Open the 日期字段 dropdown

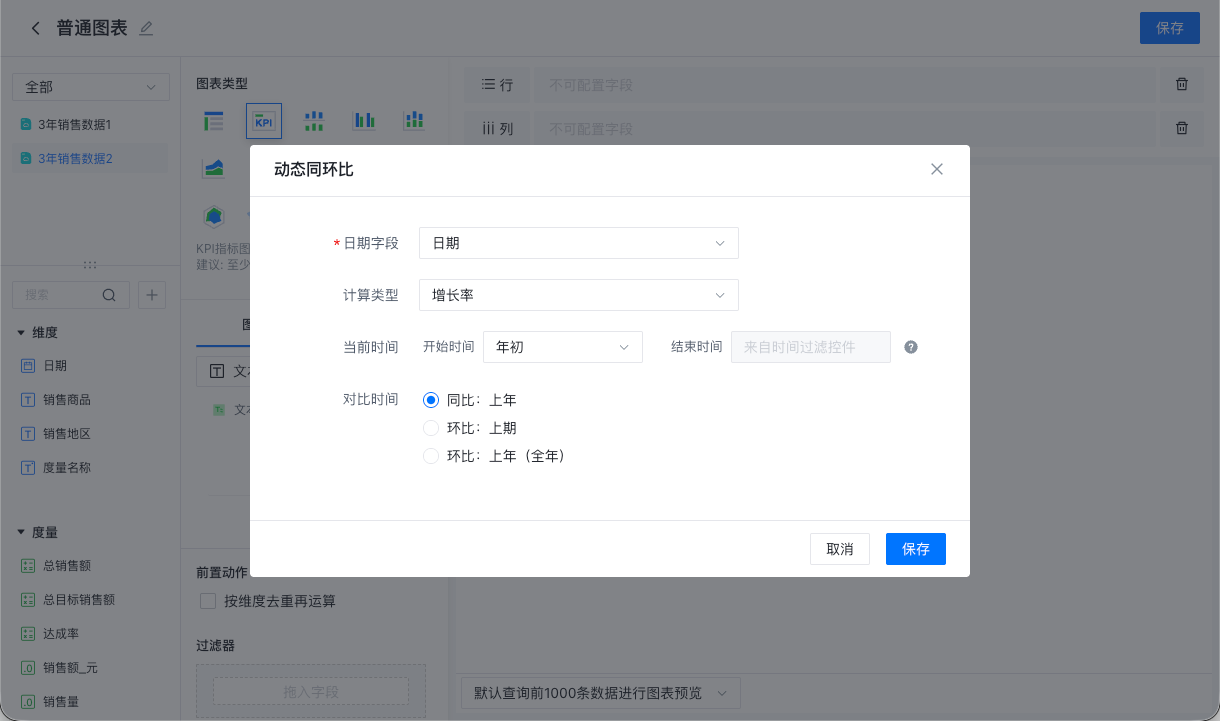tap(579, 243)
